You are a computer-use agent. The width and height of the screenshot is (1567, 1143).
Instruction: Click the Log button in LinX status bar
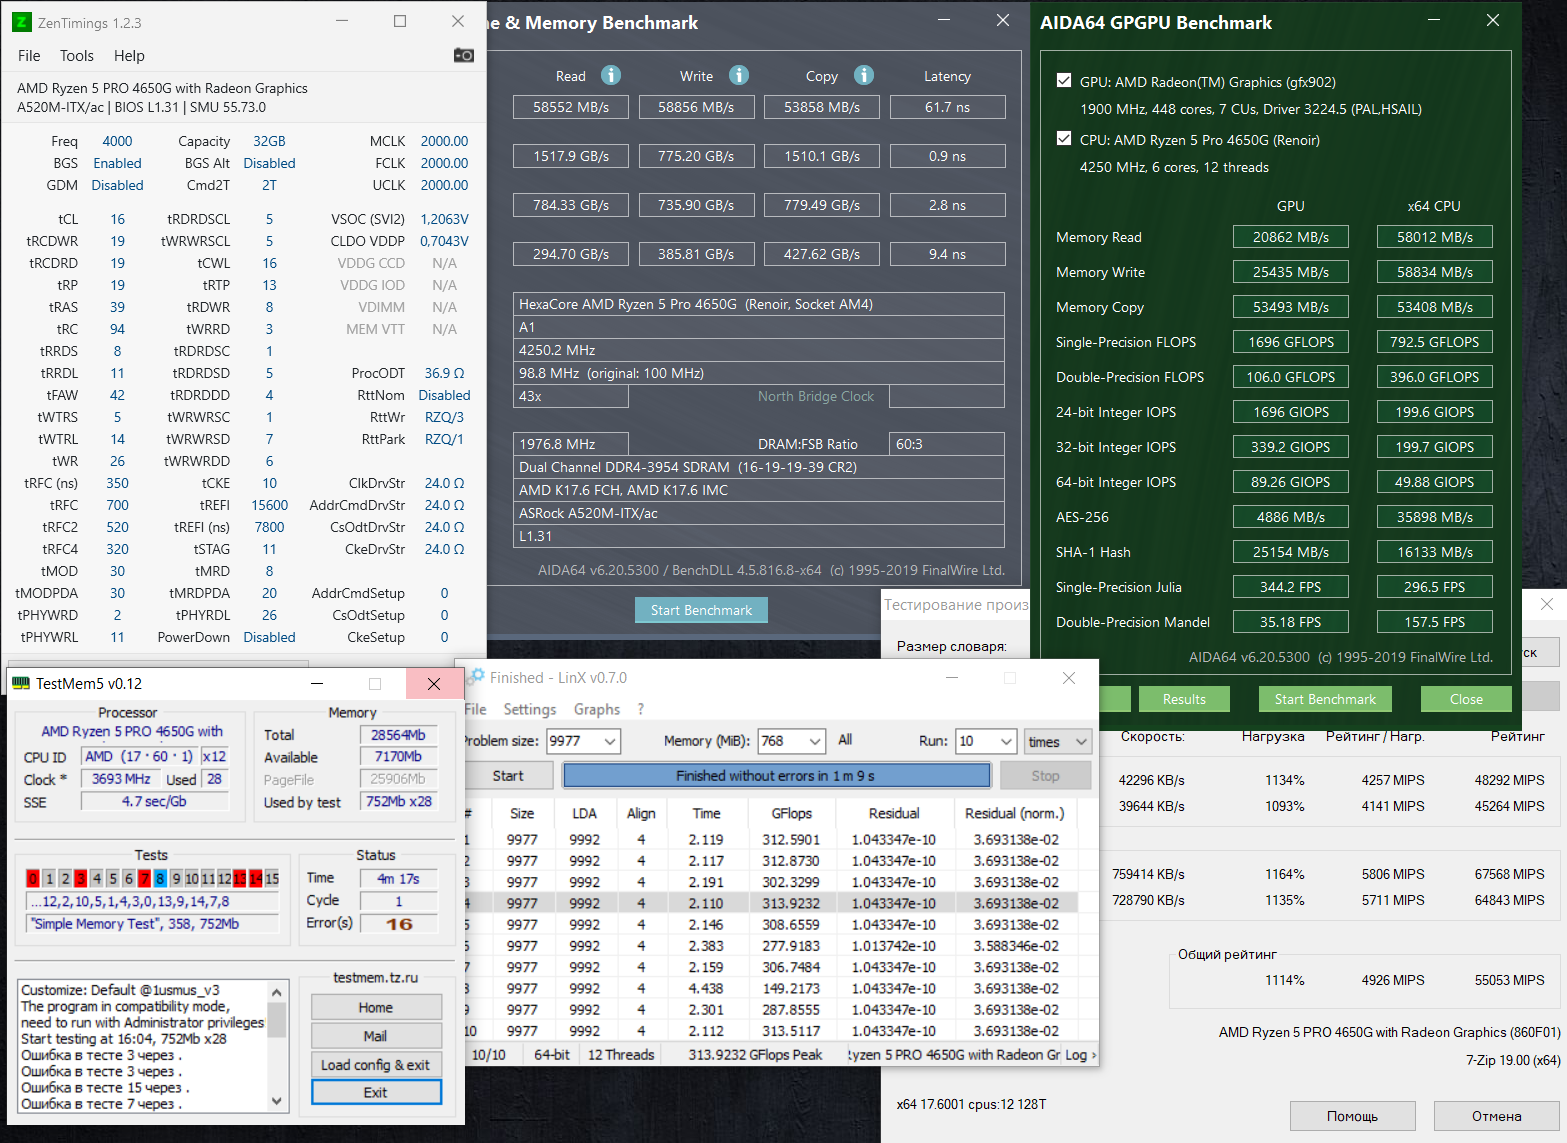[1080, 1054]
